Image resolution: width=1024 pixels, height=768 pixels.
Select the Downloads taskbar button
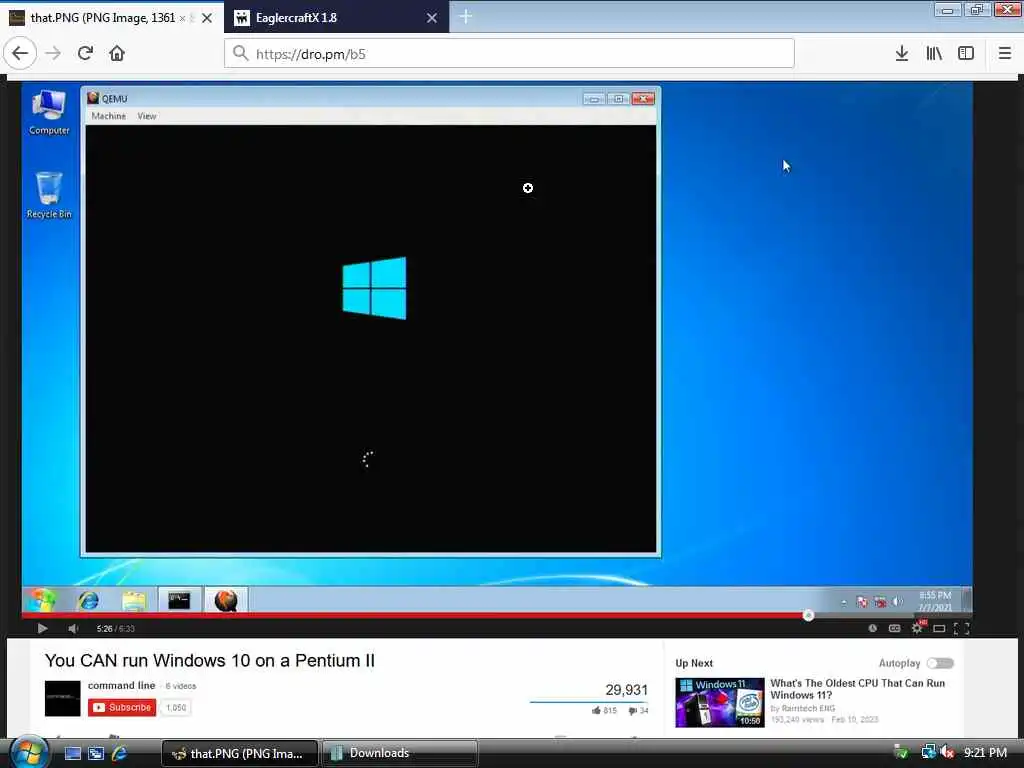pyautogui.click(x=400, y=754)
